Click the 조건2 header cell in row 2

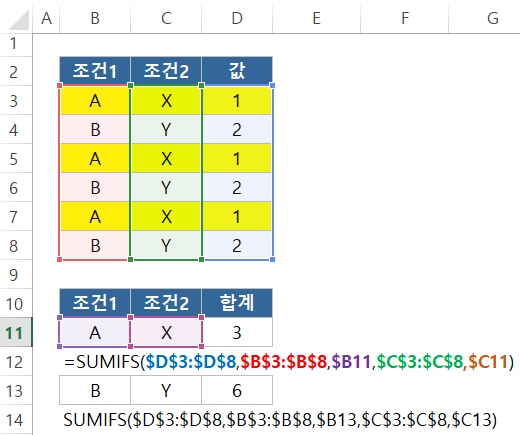point(166,71)
